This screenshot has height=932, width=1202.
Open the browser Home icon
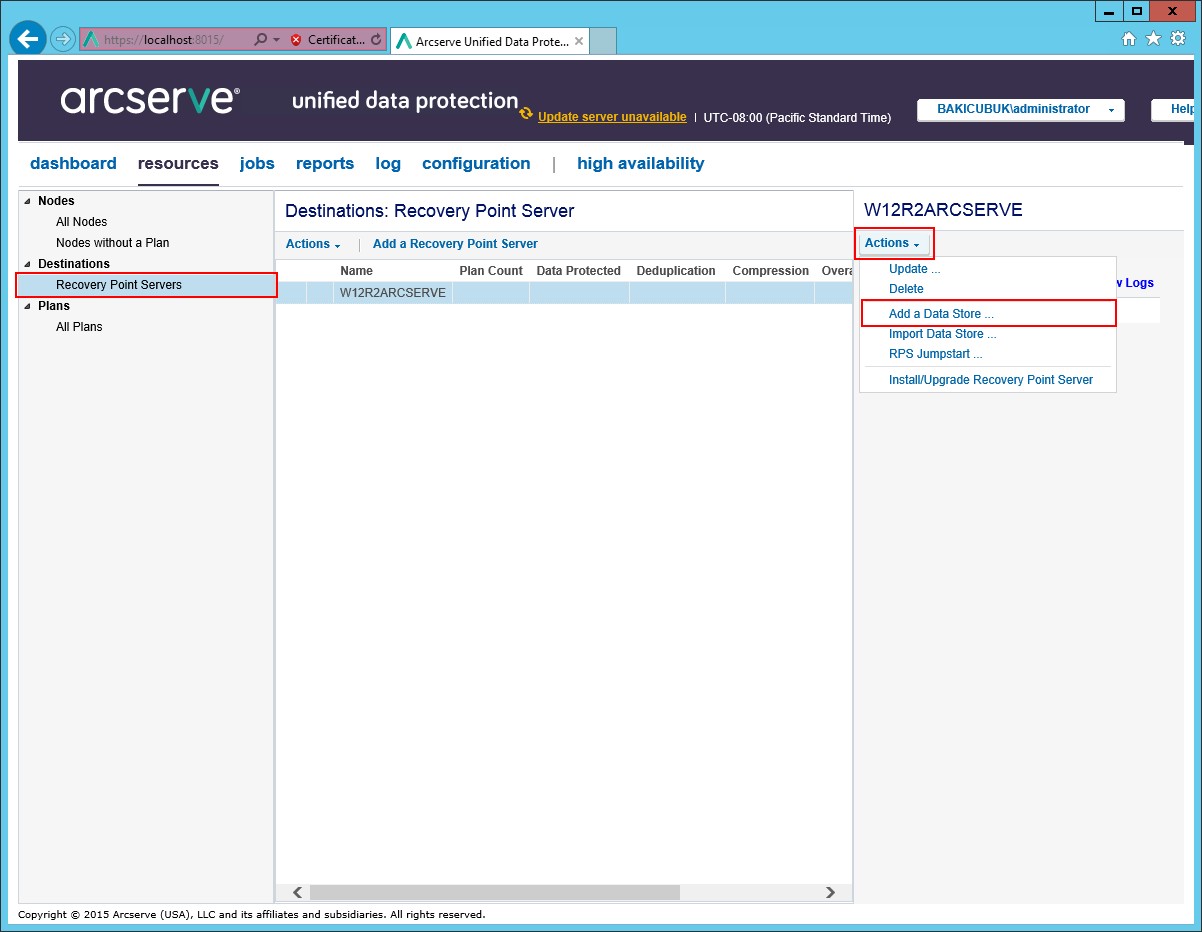(x=1129, y=39)
